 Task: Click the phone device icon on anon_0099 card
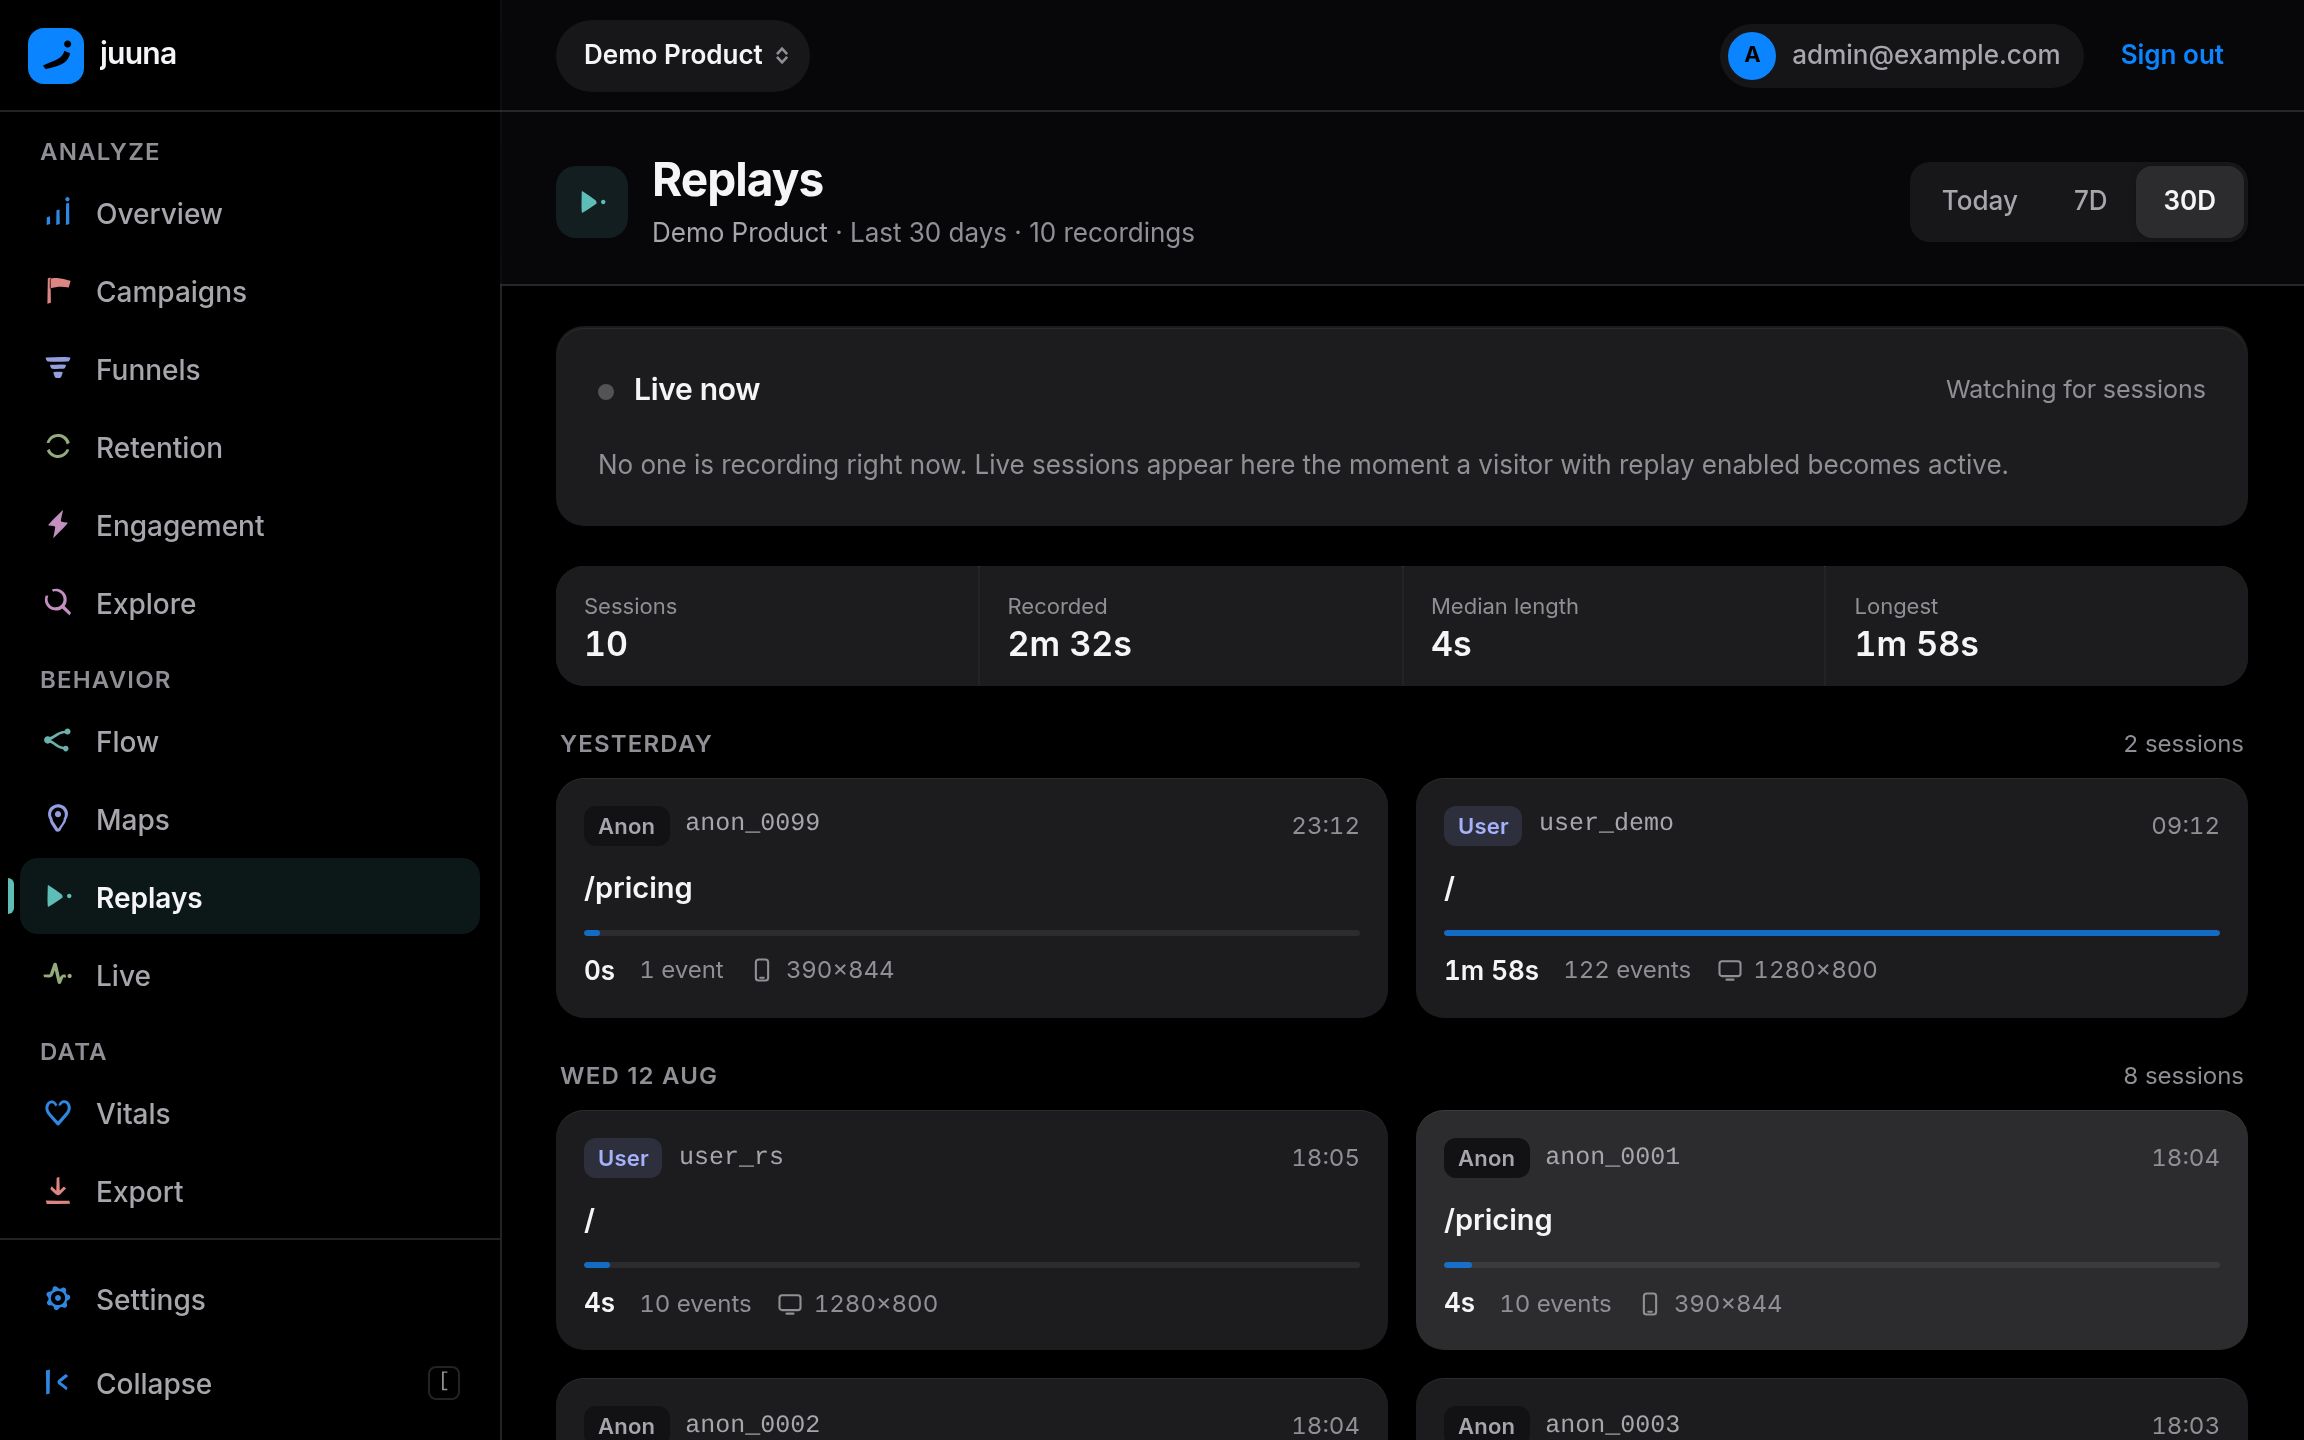coord(762,970)
